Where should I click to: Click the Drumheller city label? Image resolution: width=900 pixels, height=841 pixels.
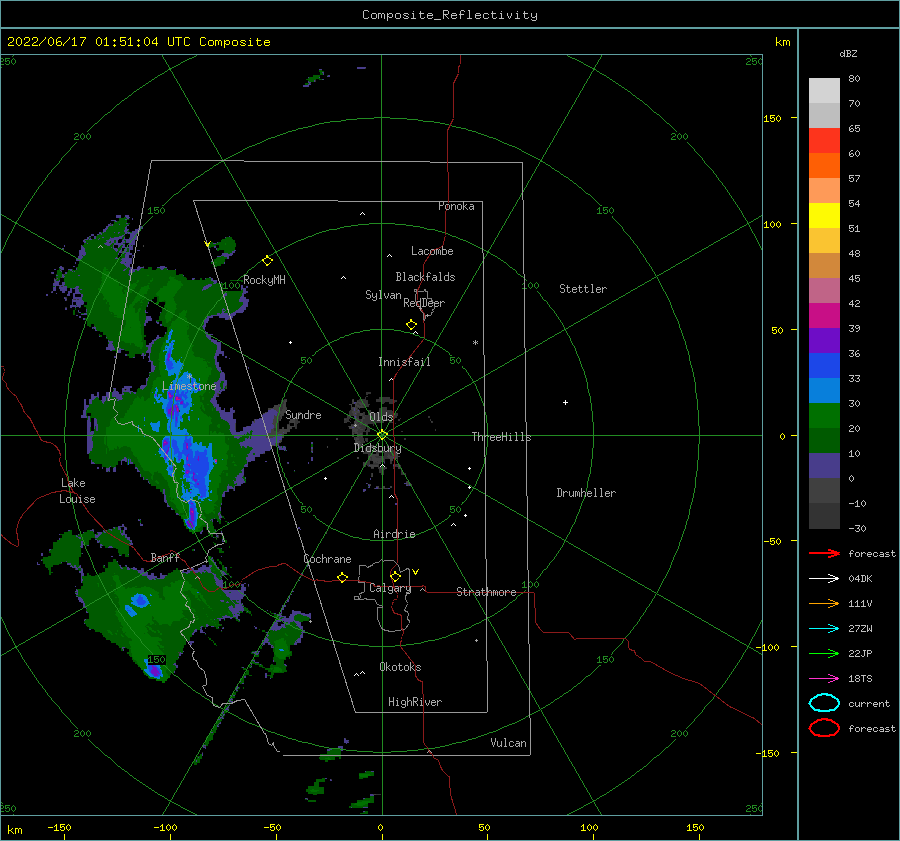[586, 493]
